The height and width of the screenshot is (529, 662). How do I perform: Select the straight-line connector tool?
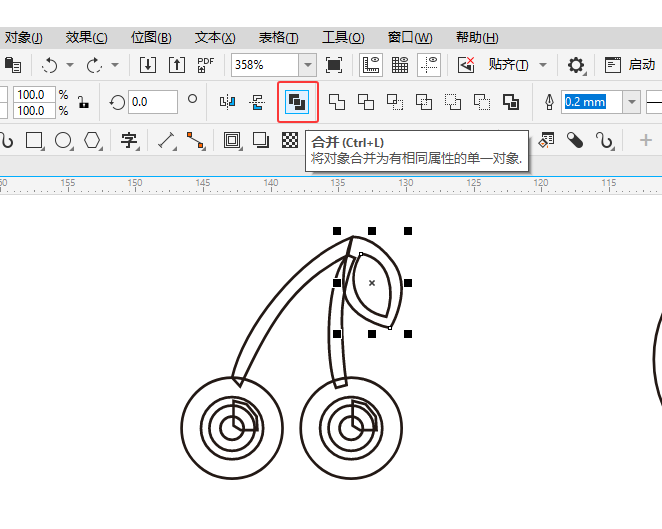[x=195, y=141]
